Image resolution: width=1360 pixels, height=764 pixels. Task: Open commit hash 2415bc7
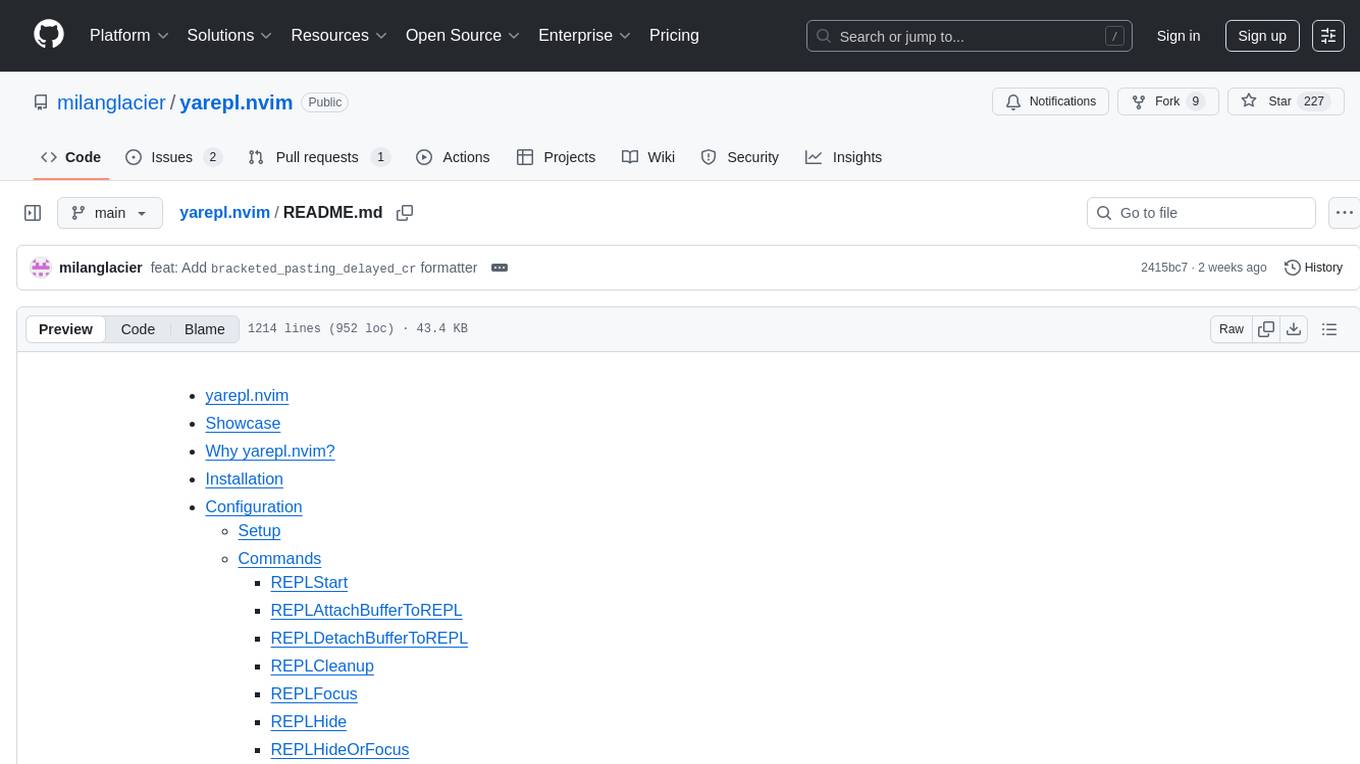[1164, 267]
